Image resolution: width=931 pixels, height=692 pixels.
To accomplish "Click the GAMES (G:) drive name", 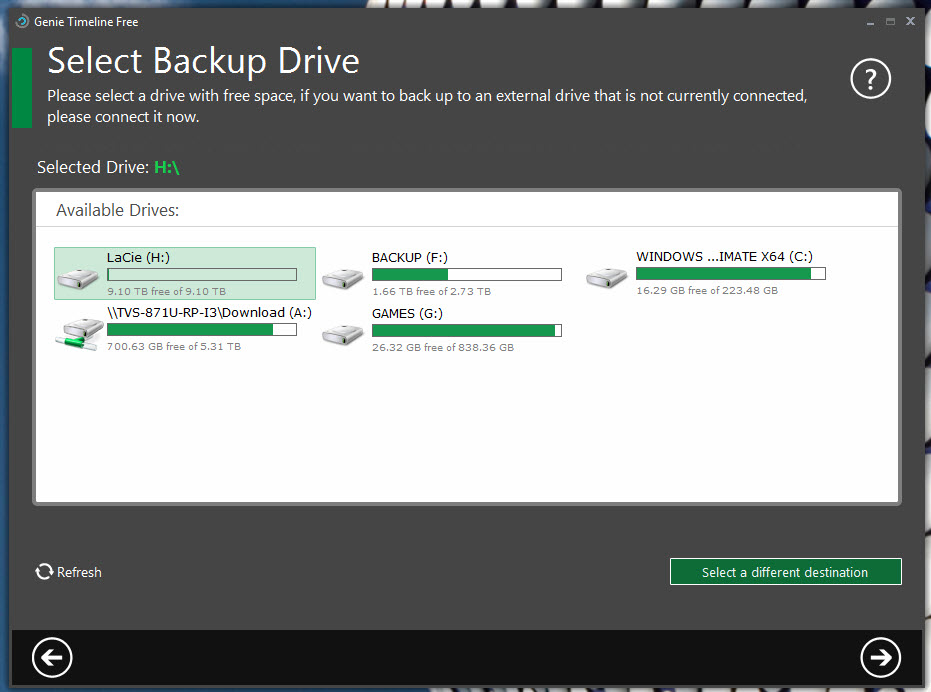I will click(407, 314).
